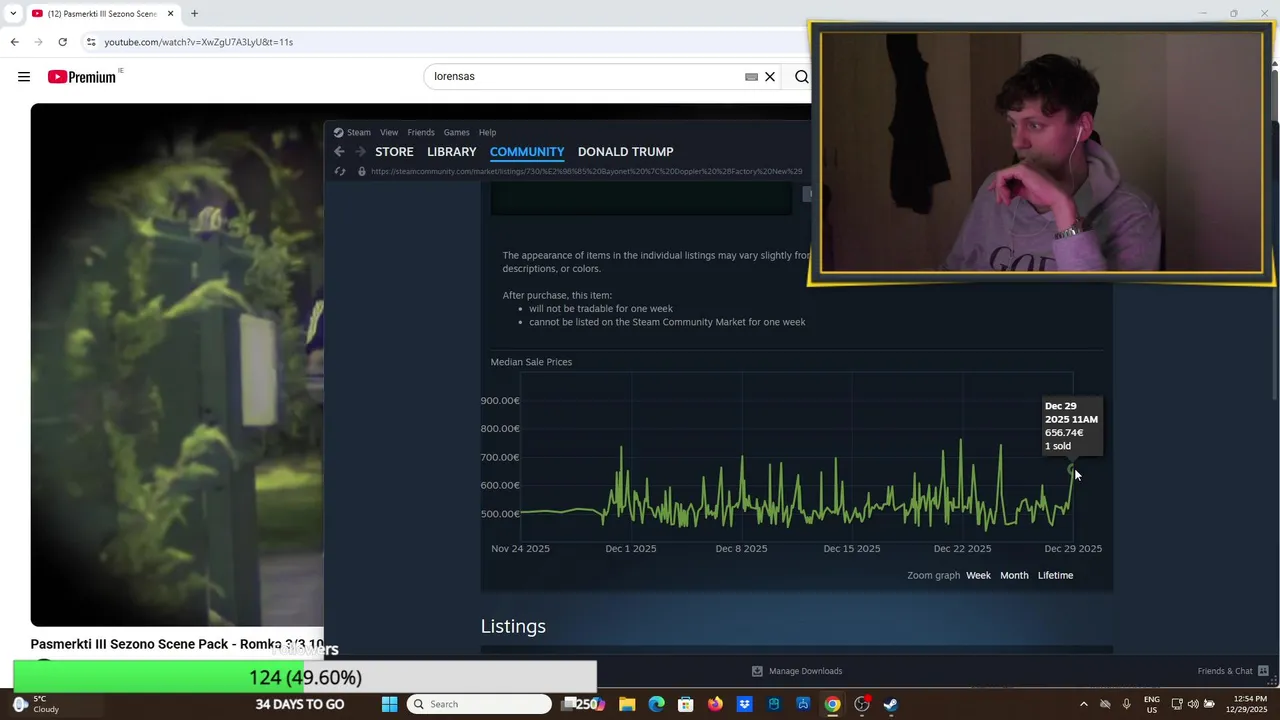The image size is (1280, 720).
Task: Select the COMMUNITY tab in Steam
Action: point(527,152)
